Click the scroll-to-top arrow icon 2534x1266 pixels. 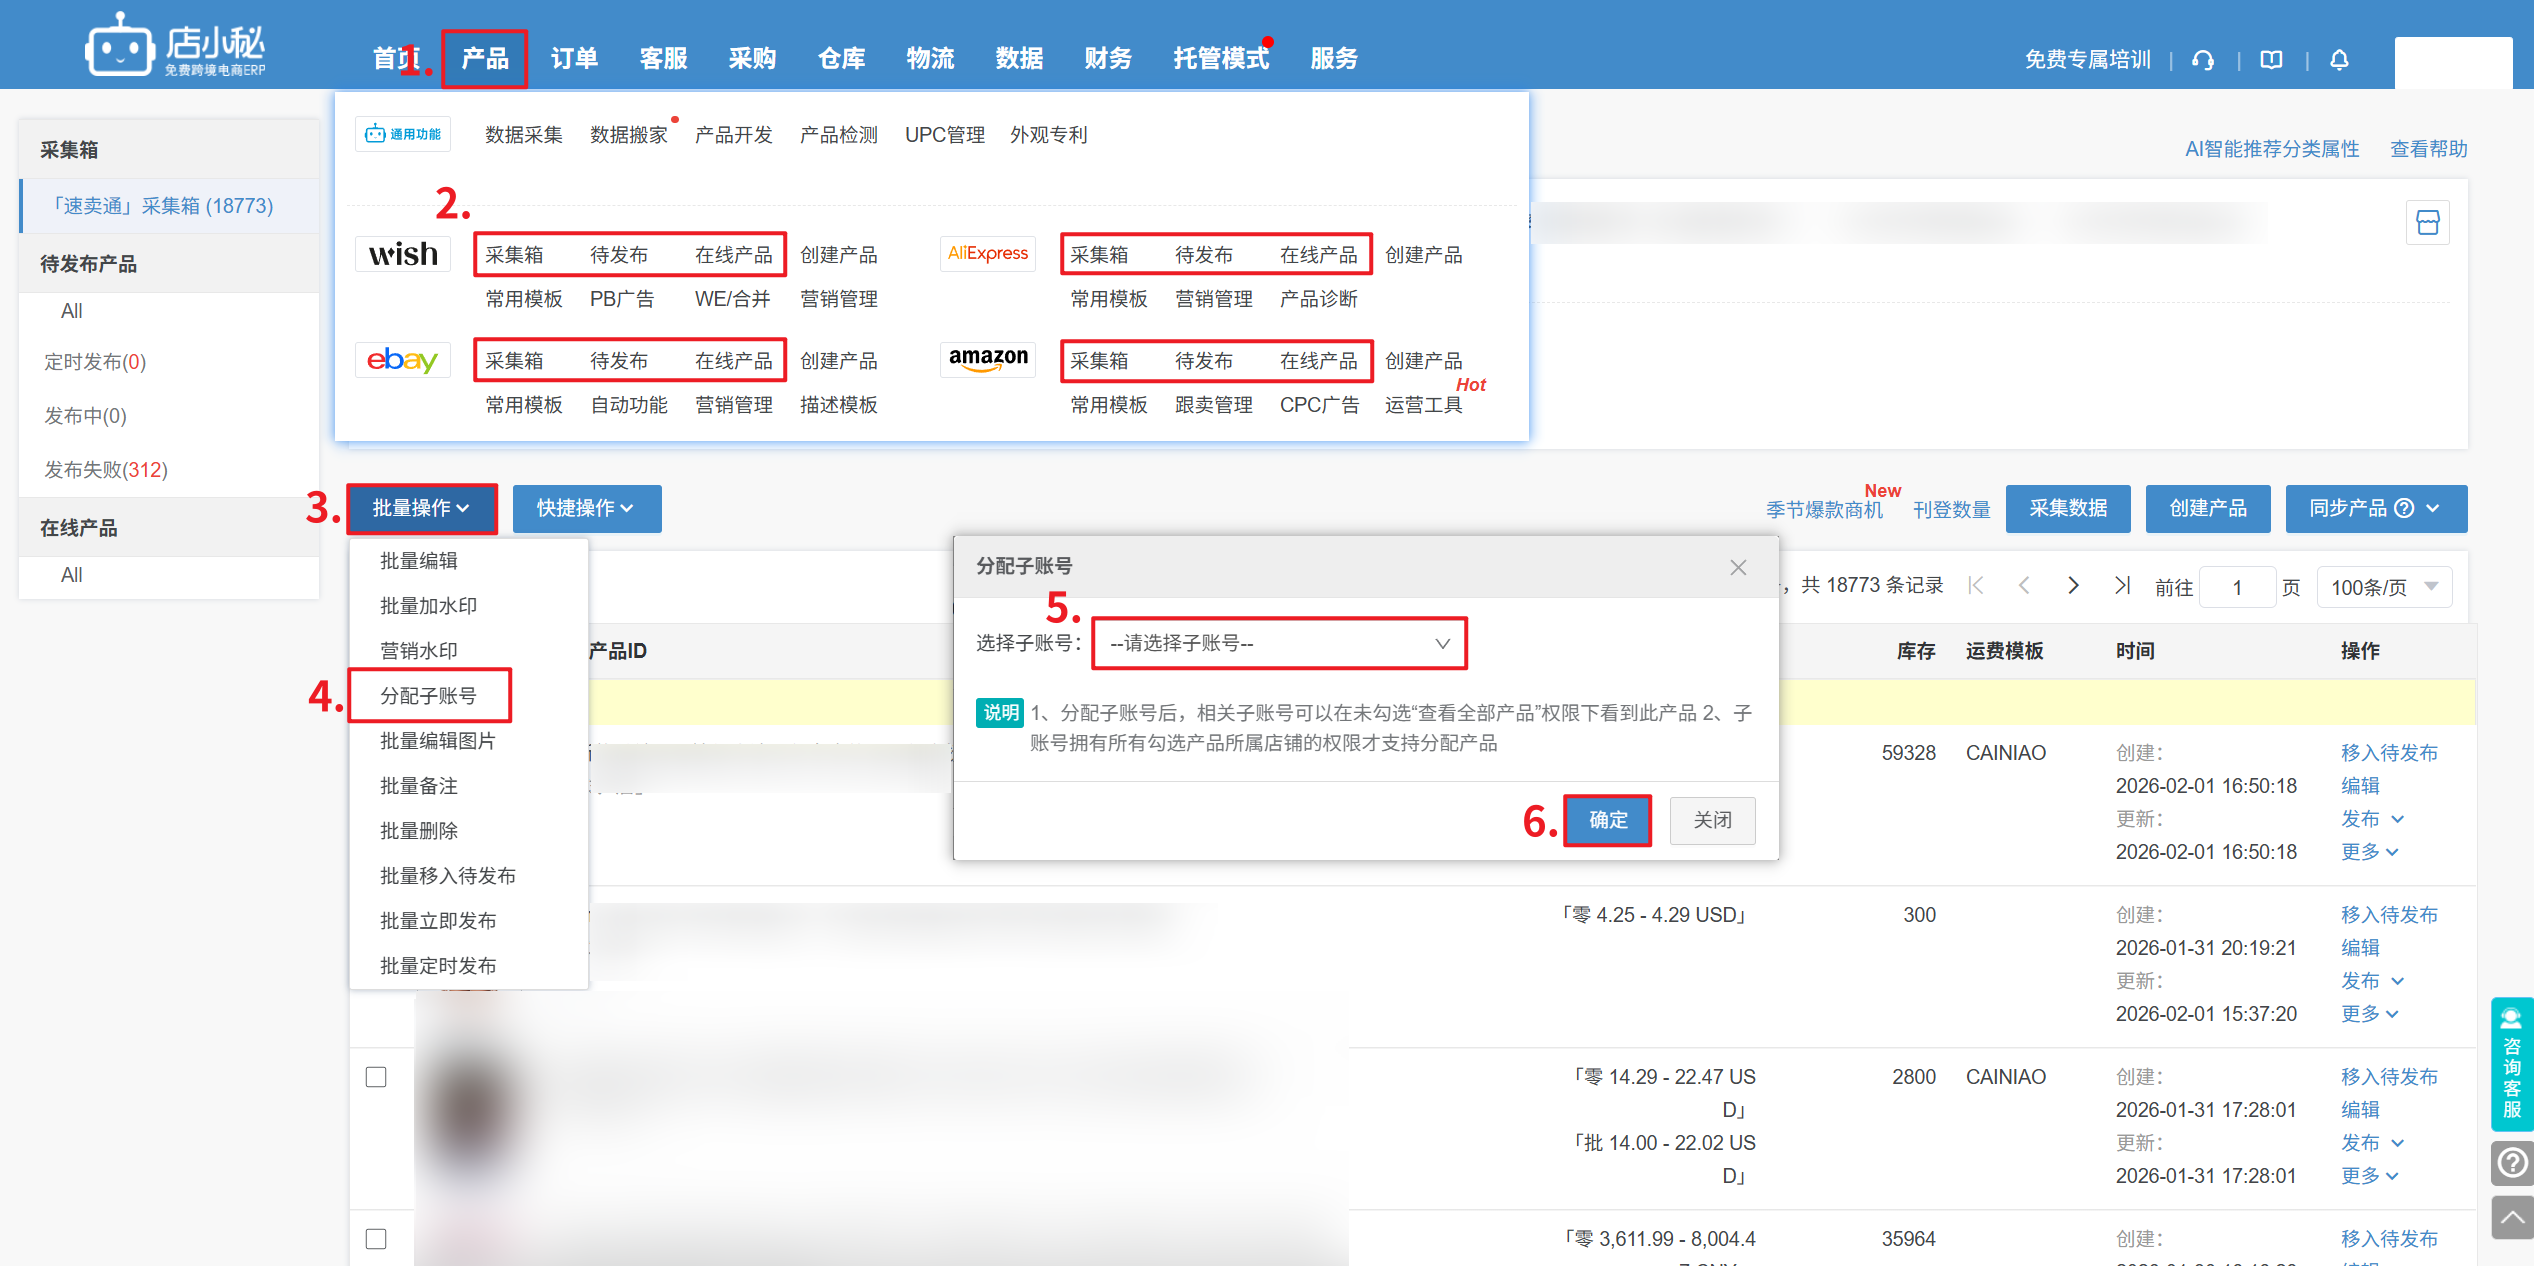[2511, 1217]
